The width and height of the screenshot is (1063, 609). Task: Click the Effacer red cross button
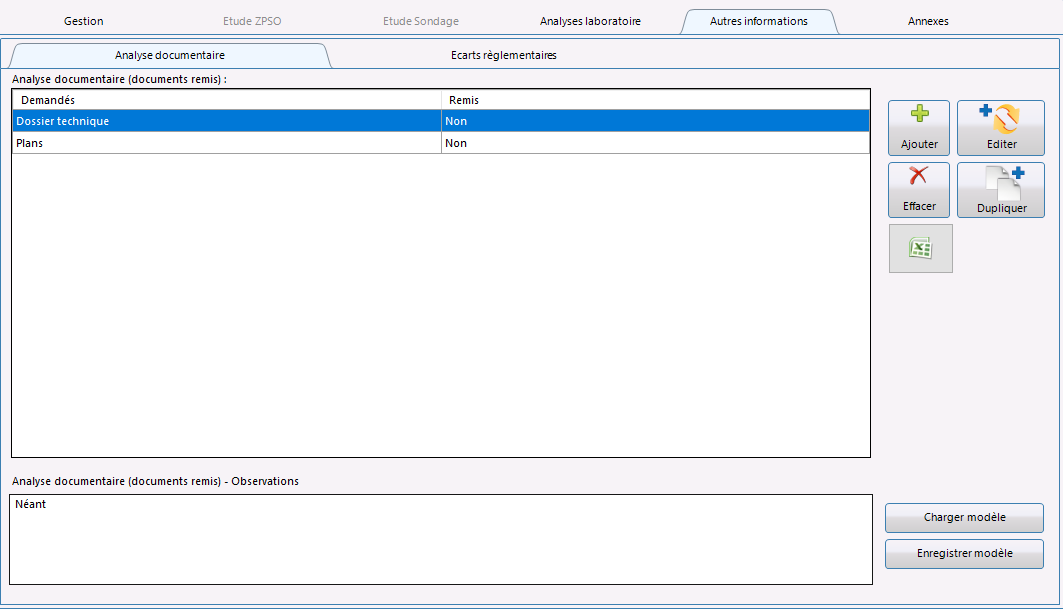tap(919, 190)
